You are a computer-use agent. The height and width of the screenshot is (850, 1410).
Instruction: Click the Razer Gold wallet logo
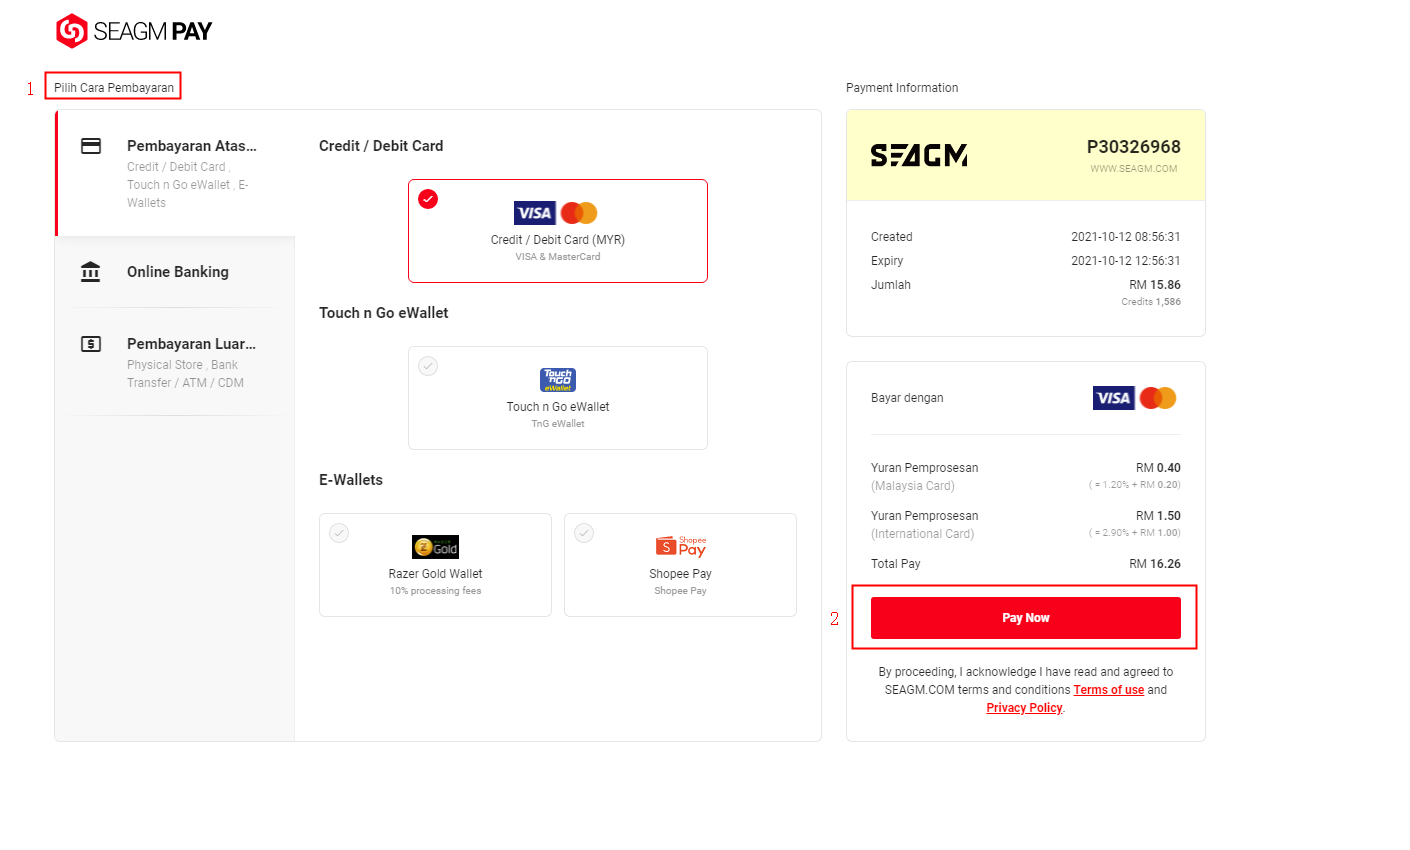[x=435, y=547]
